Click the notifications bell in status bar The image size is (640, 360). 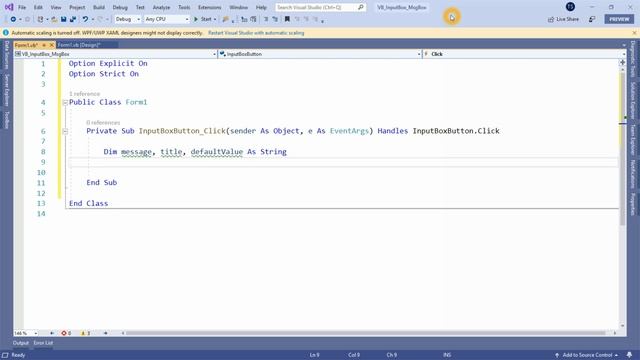tap(629, 355)
